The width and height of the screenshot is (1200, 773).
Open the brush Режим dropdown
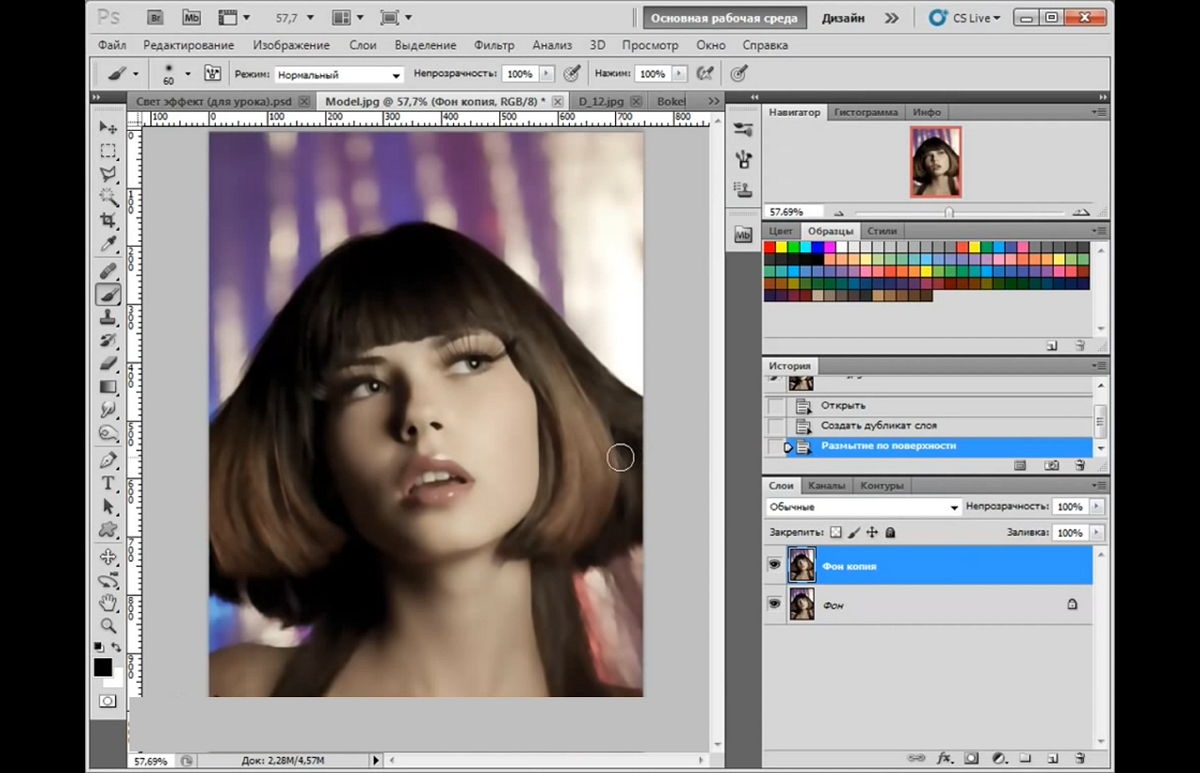[339, 74]
